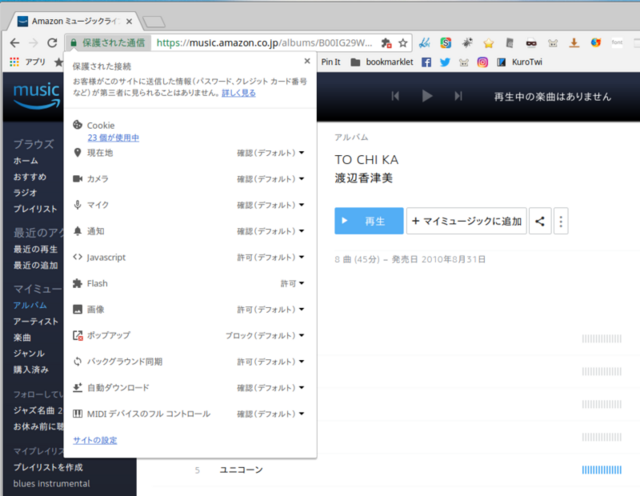Click the blue 再生 play button
The image size is (640, 496).
pyautogui.click(x=369, y=221)
